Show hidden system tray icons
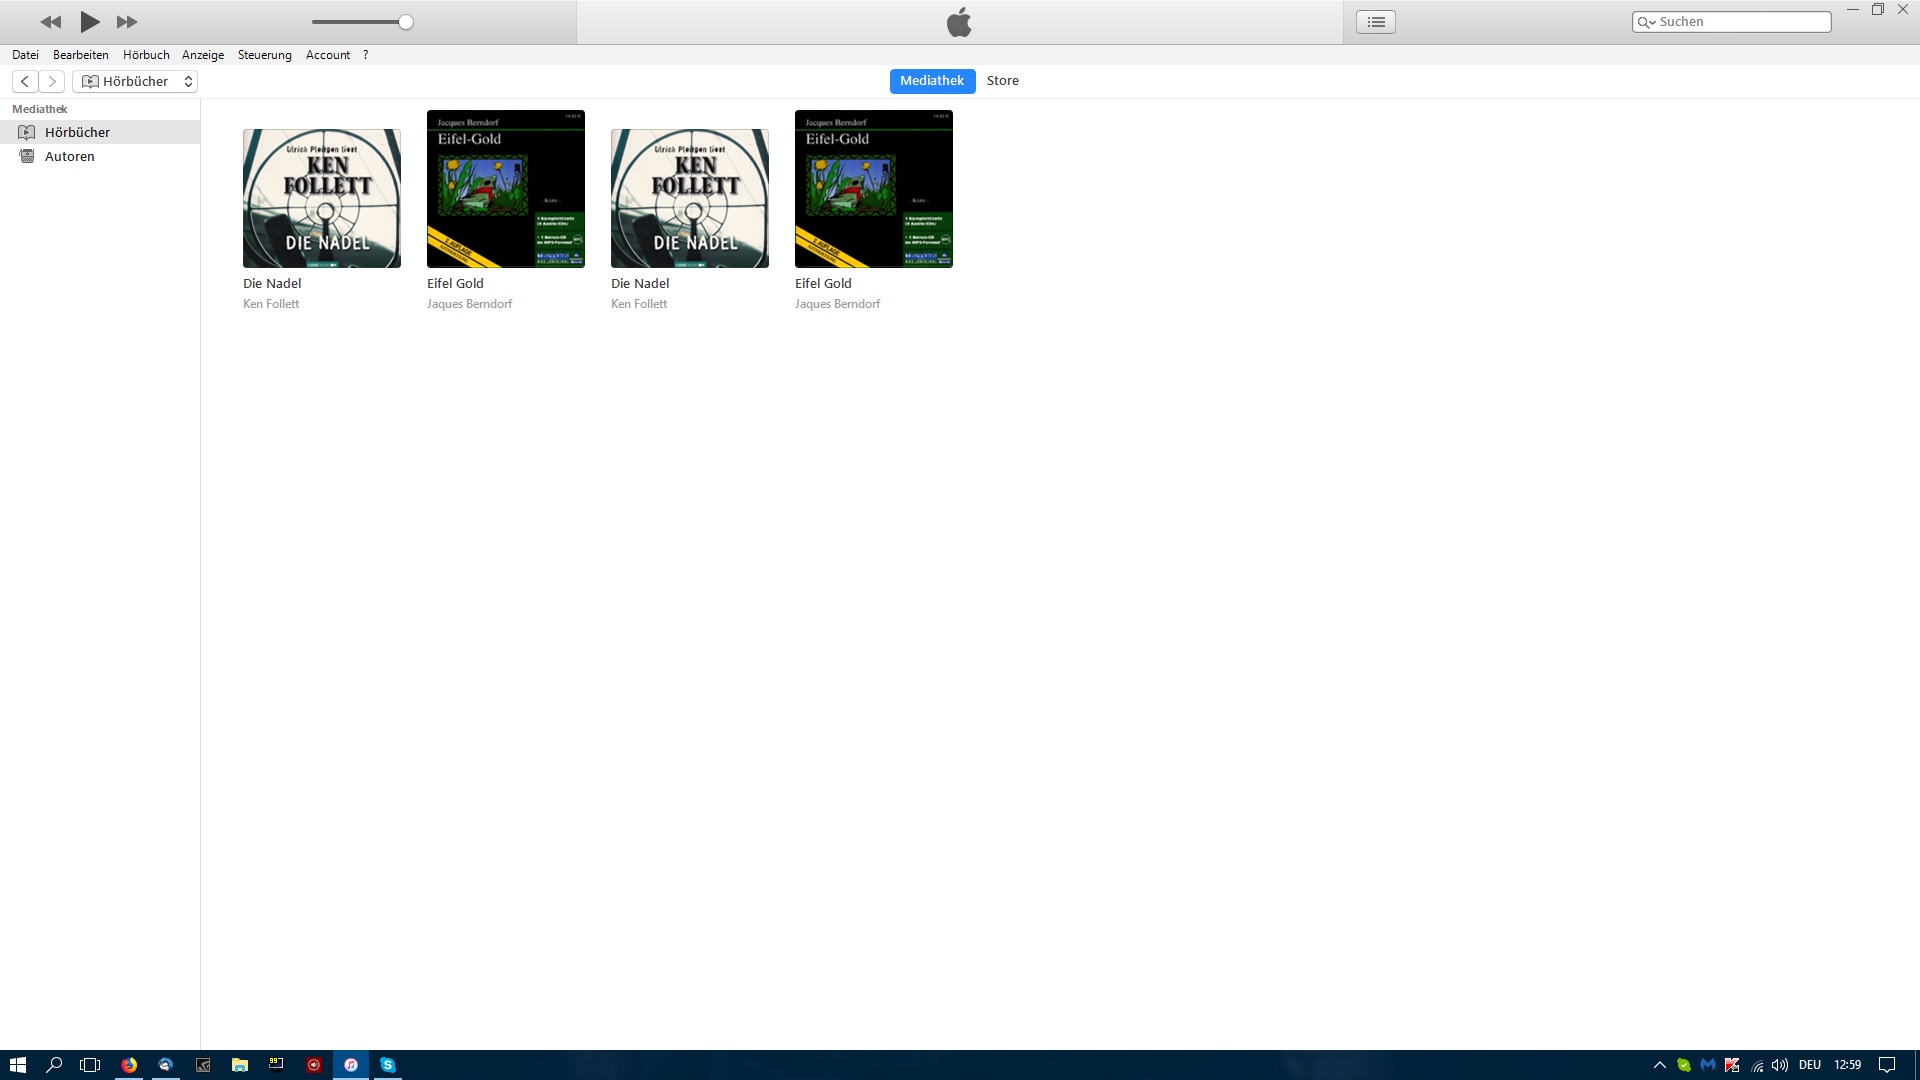The width and height of the screenshot is (1920, 1080). [1660, 1065]
